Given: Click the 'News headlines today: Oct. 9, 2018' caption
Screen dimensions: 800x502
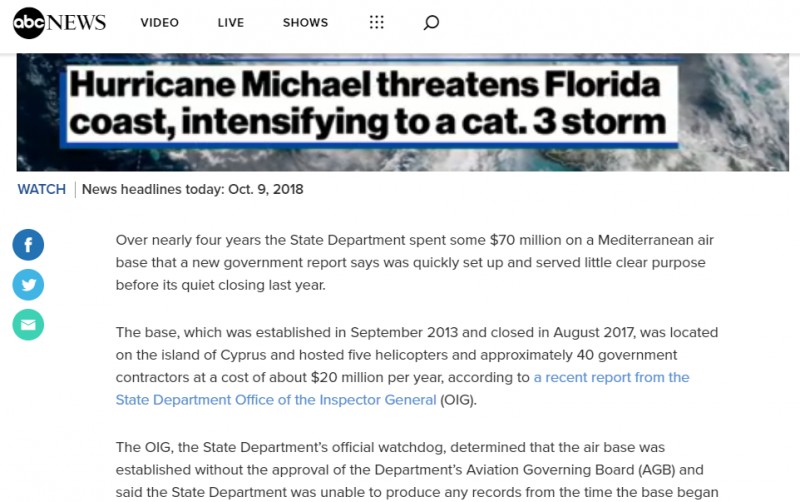Looking at the screenshot, I should [x=192, y=189].
